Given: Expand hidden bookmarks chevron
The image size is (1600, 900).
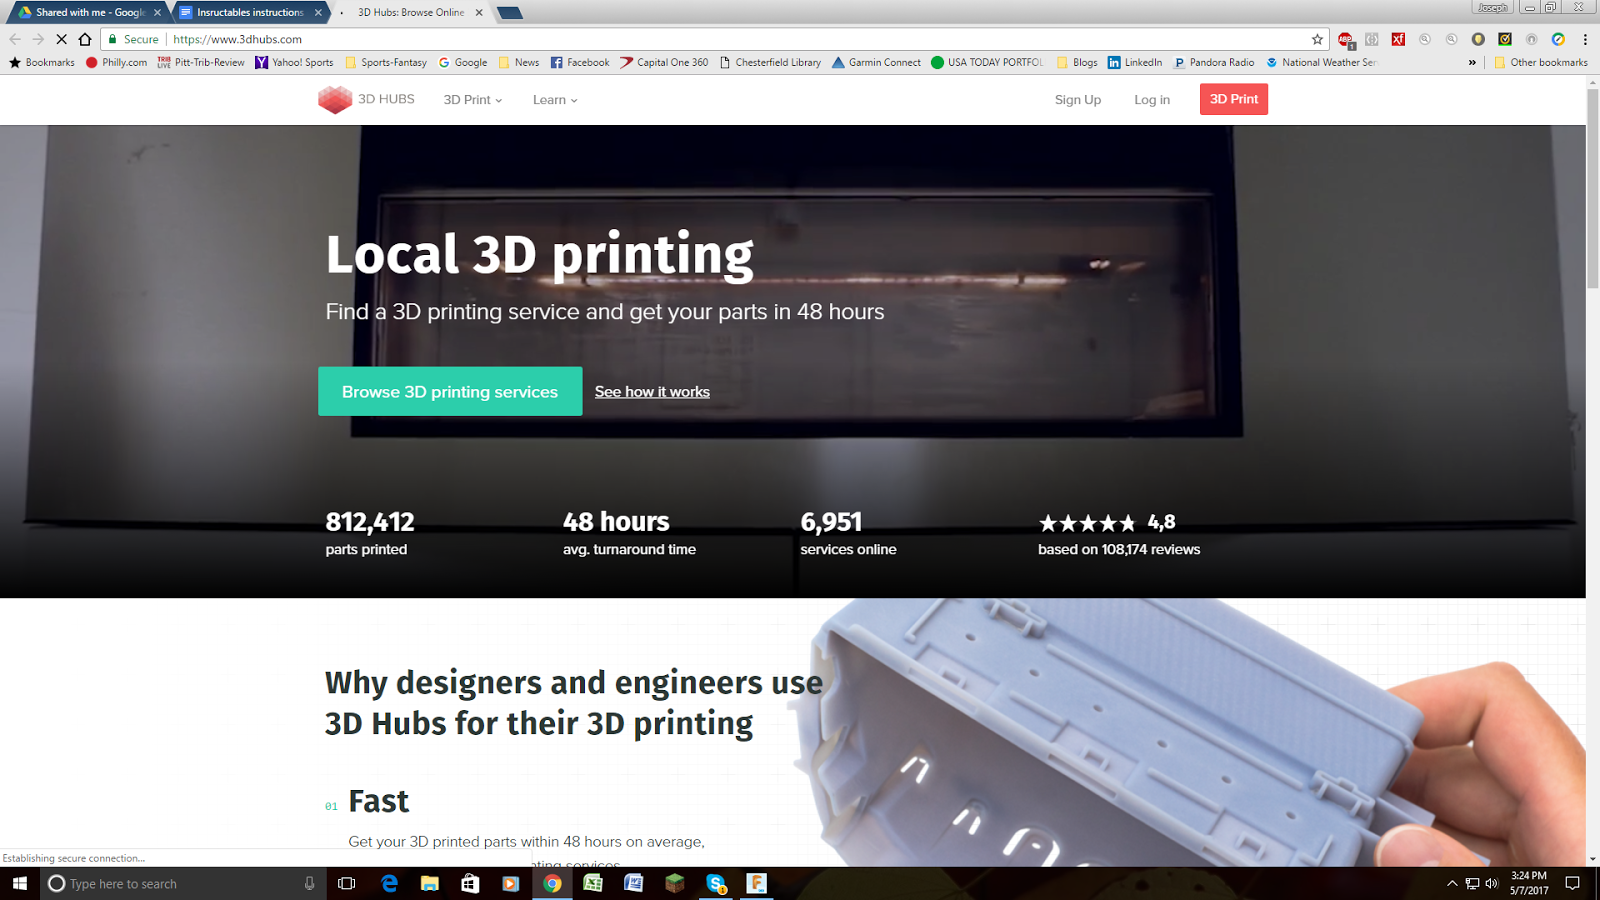Looking at the screenshot, I should 1472,62.
